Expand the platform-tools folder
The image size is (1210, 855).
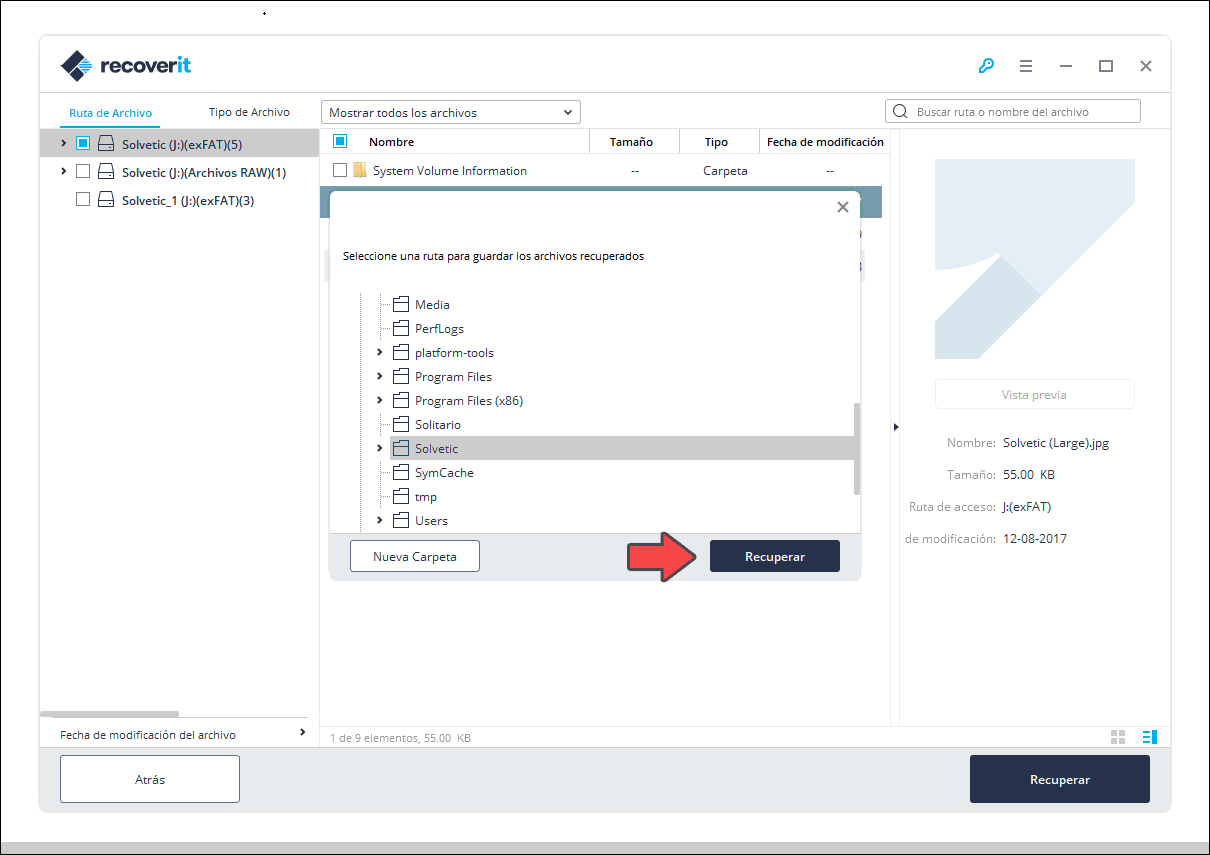(380, 352)
